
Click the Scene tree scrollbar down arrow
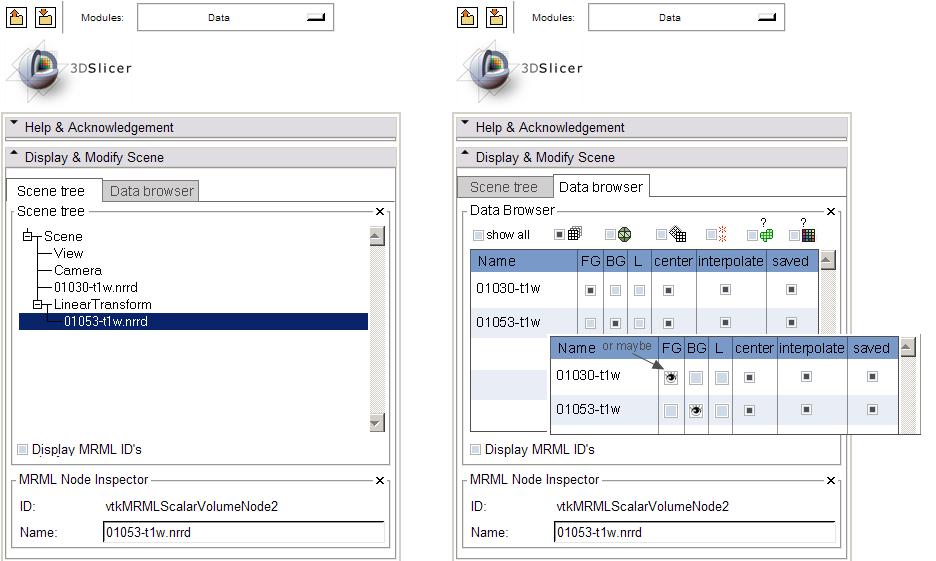pos(376,423)
